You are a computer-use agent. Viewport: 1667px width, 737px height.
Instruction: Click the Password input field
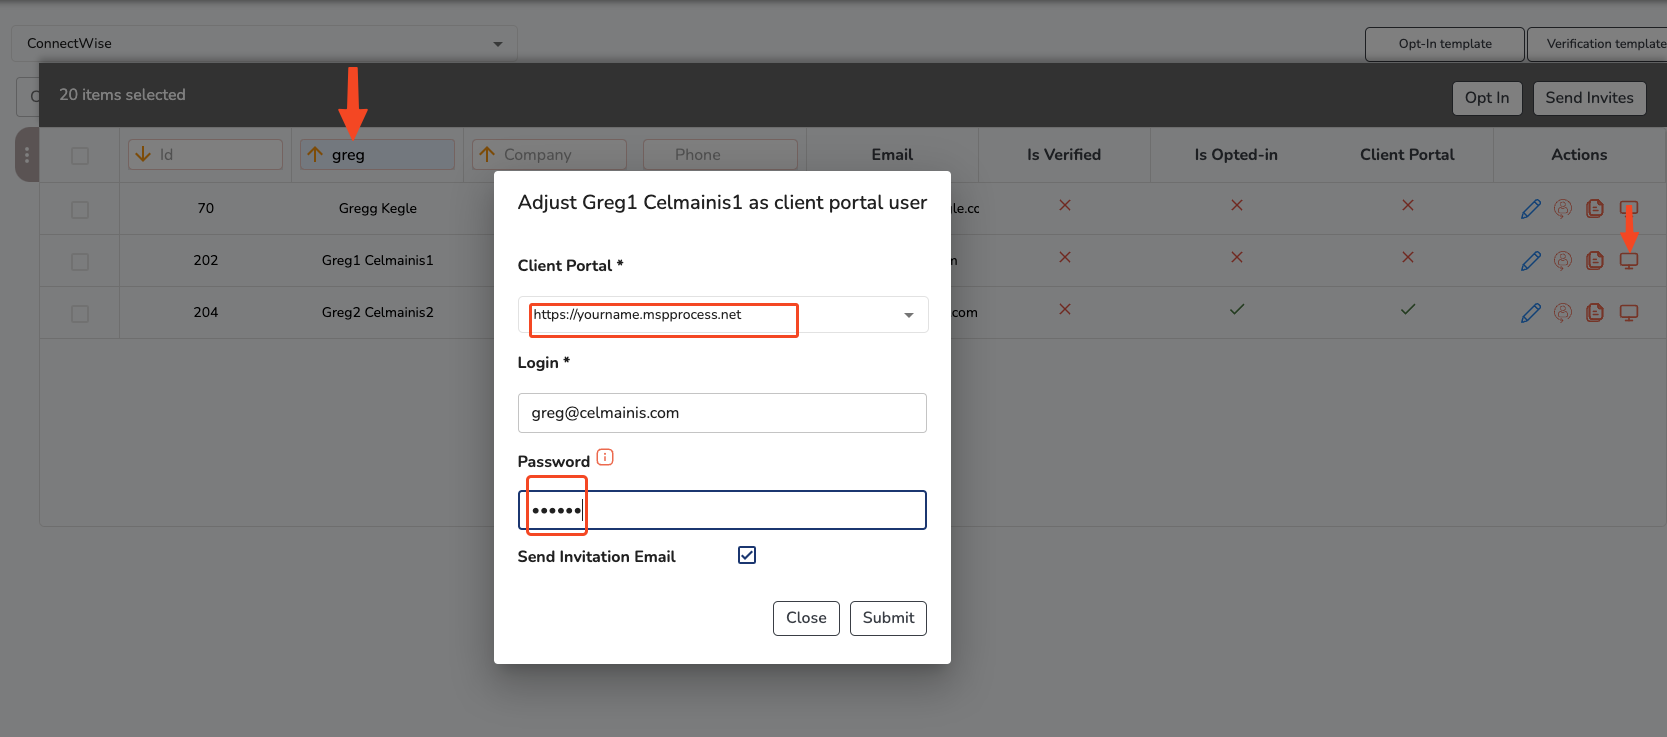pos(722,510)
